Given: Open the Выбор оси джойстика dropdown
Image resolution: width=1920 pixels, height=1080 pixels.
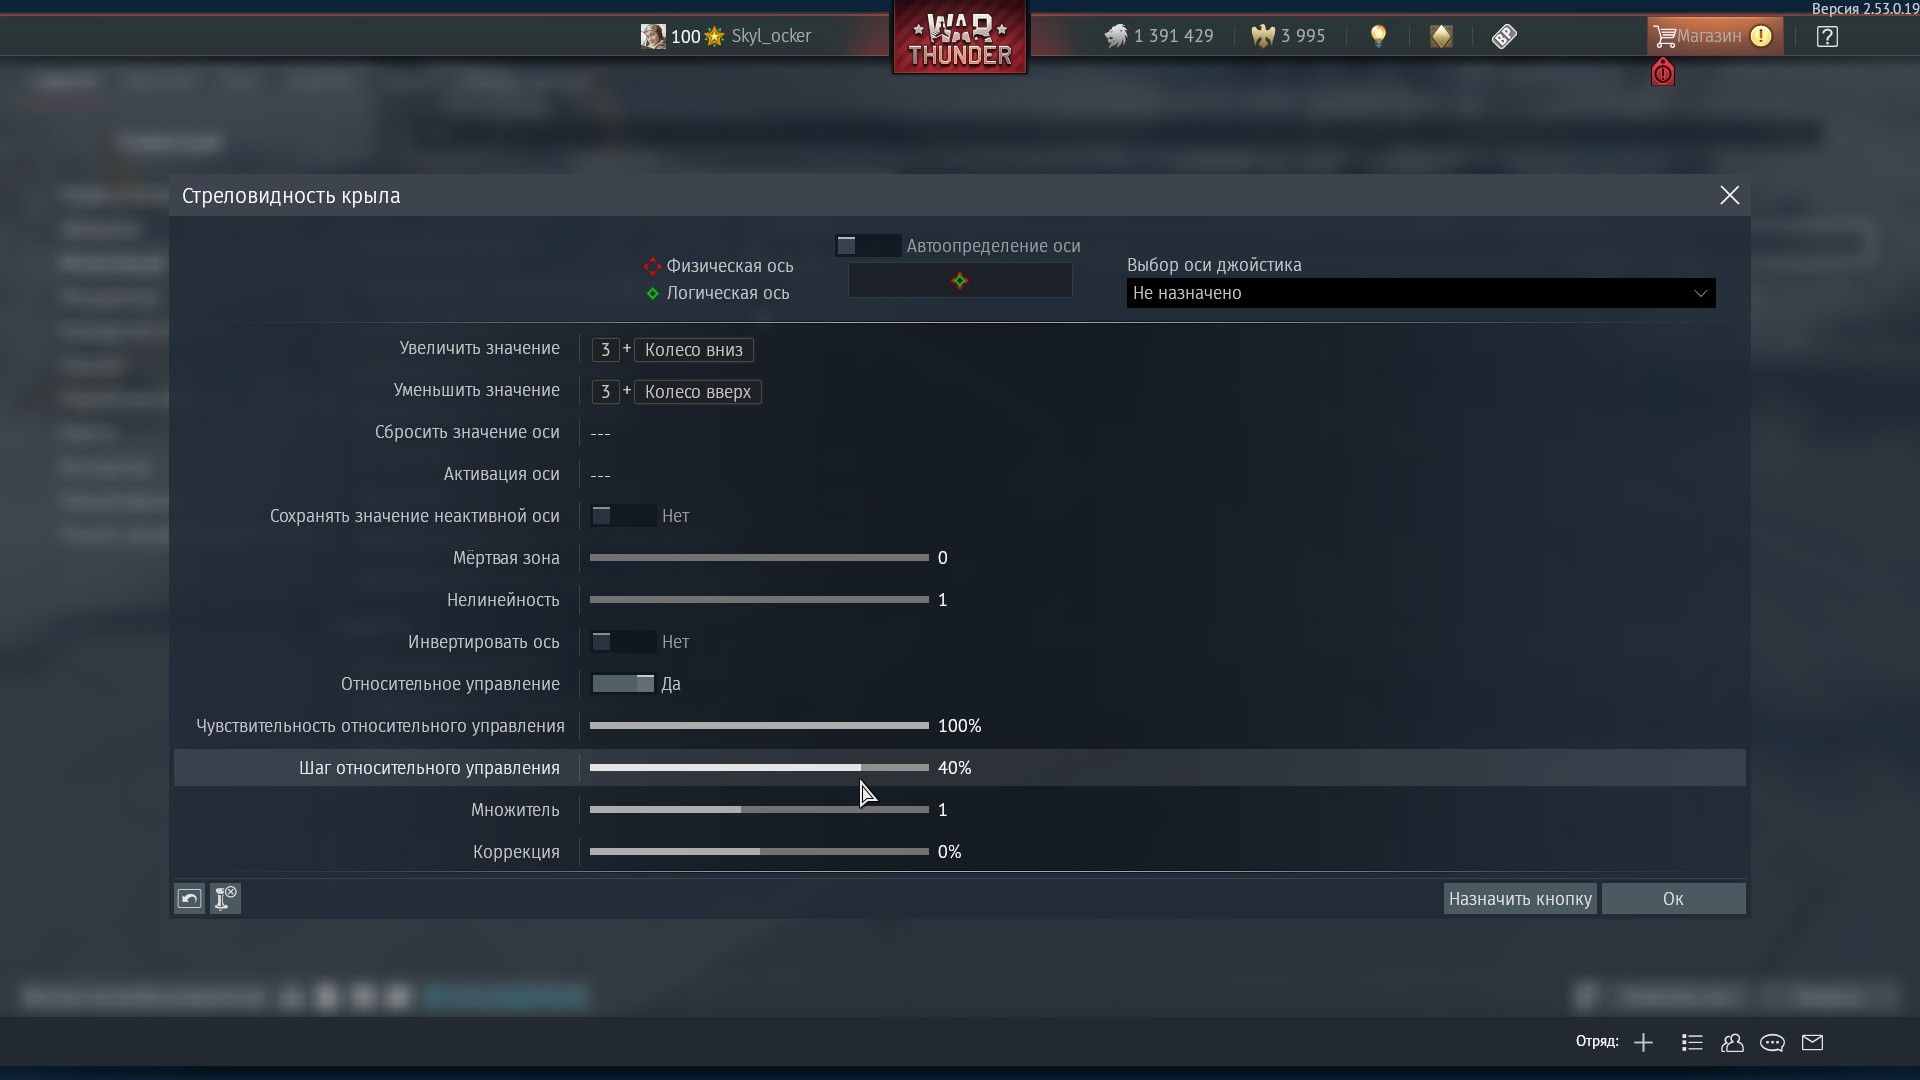Looking at the screenshot, I should click(x=1420, y=293).
